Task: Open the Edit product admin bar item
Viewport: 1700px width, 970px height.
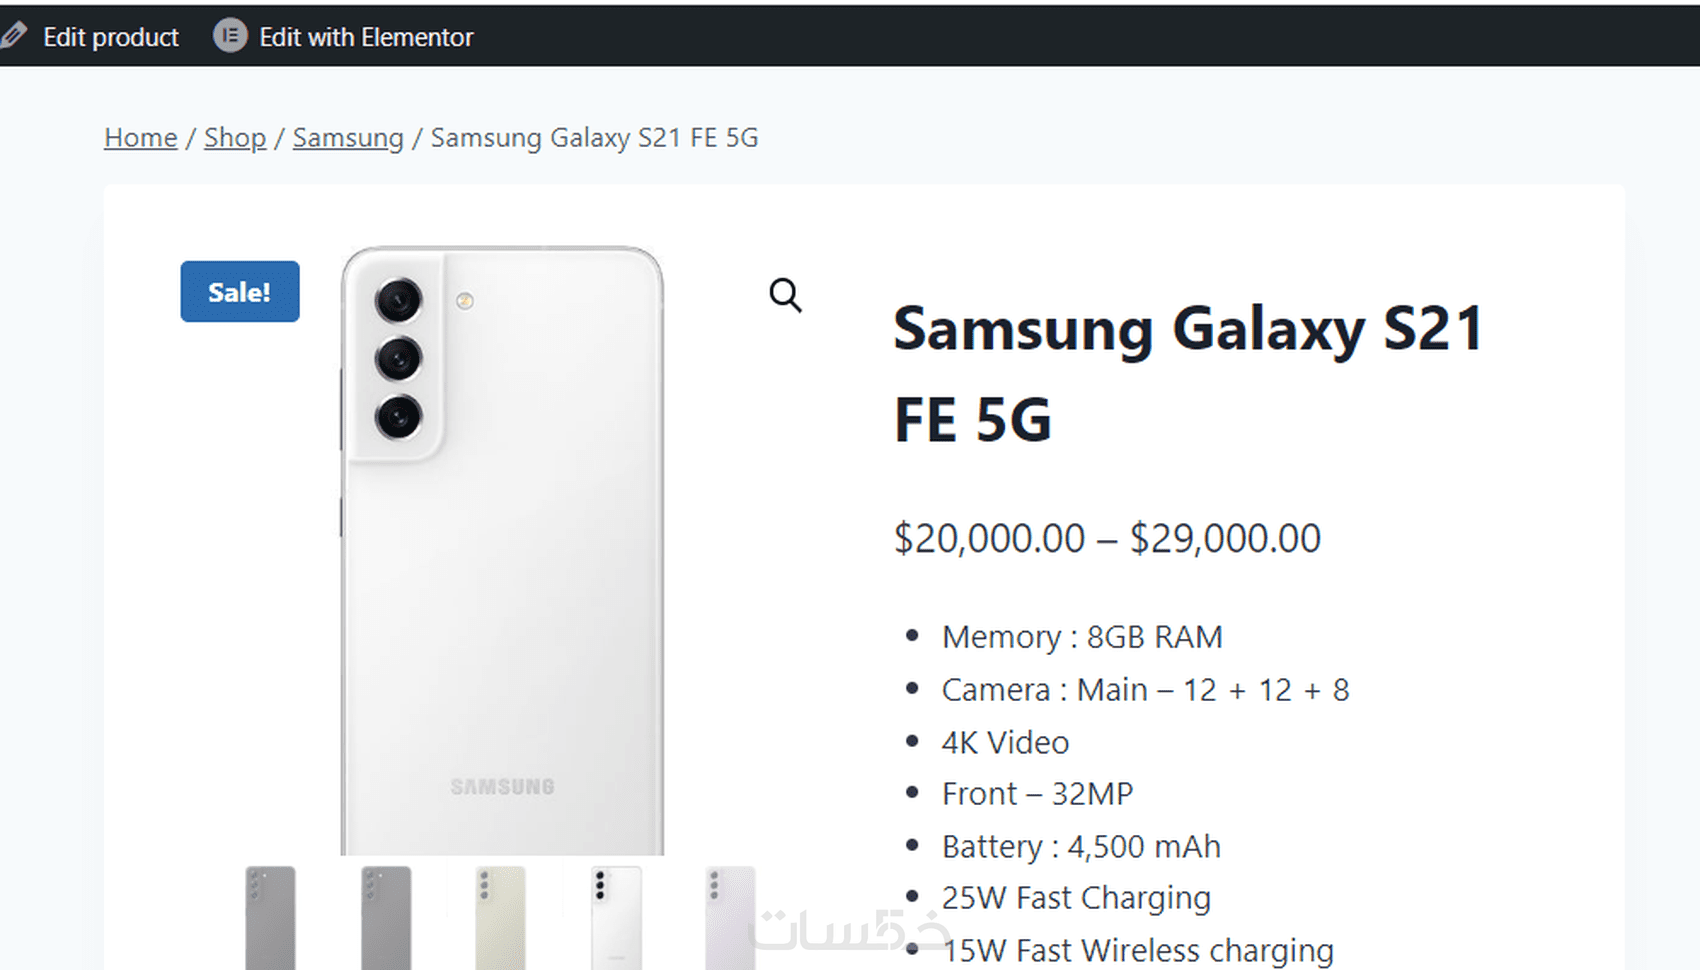Action: (x=110, y=37)
